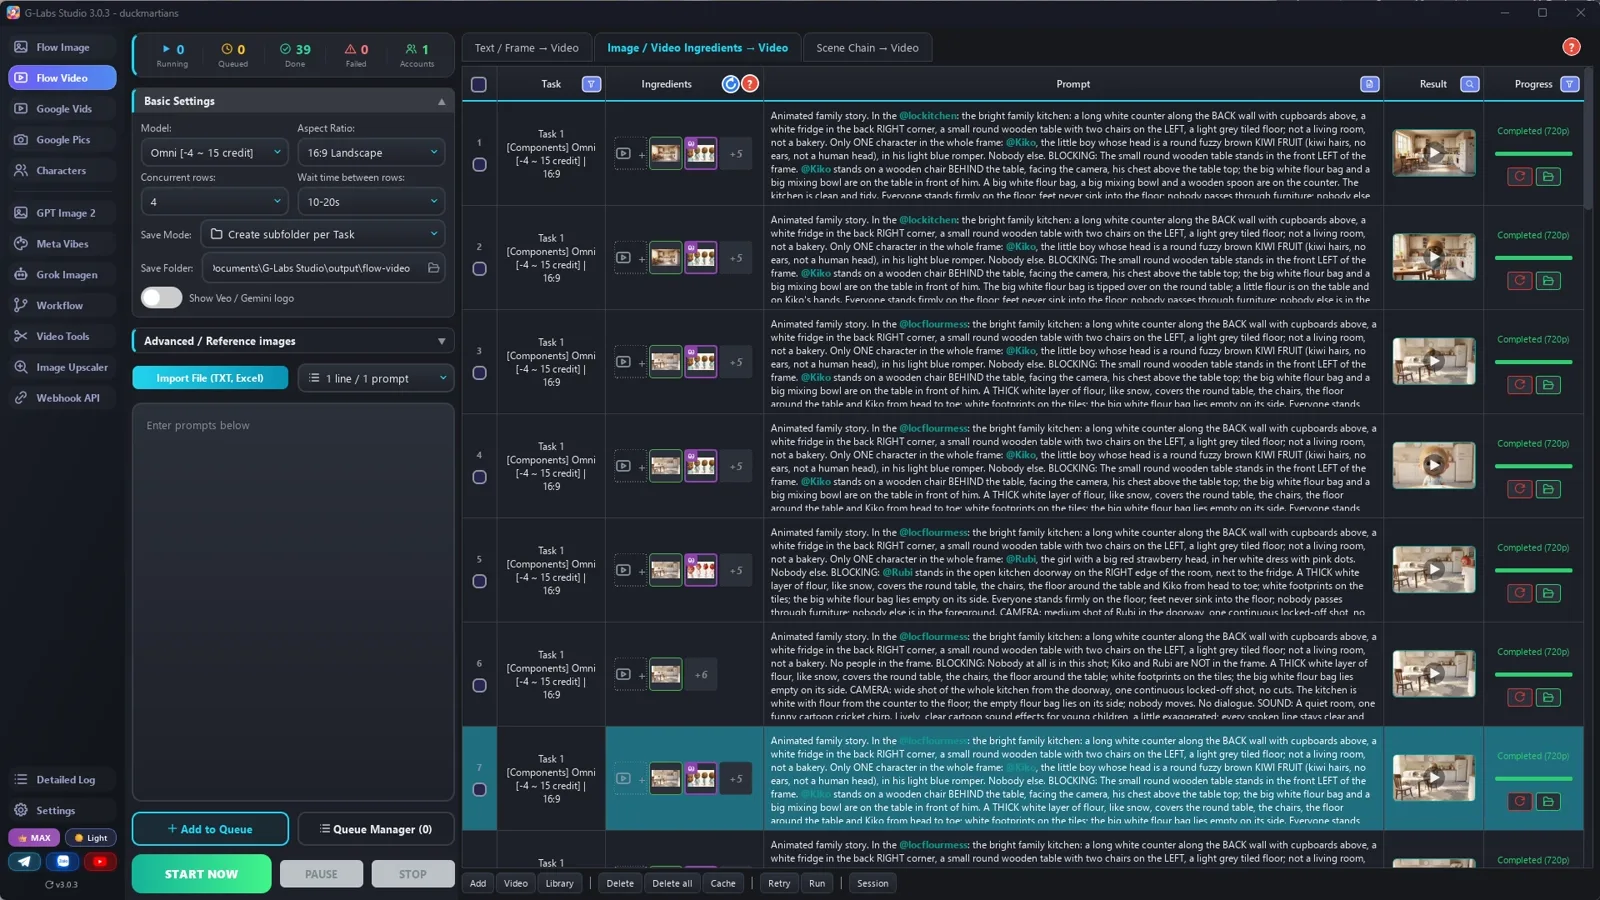This screenshot has width=1600, height=900.
Task: Check the checkbox for task row 5
Action: pyautogui.click(x=479, y=582)
